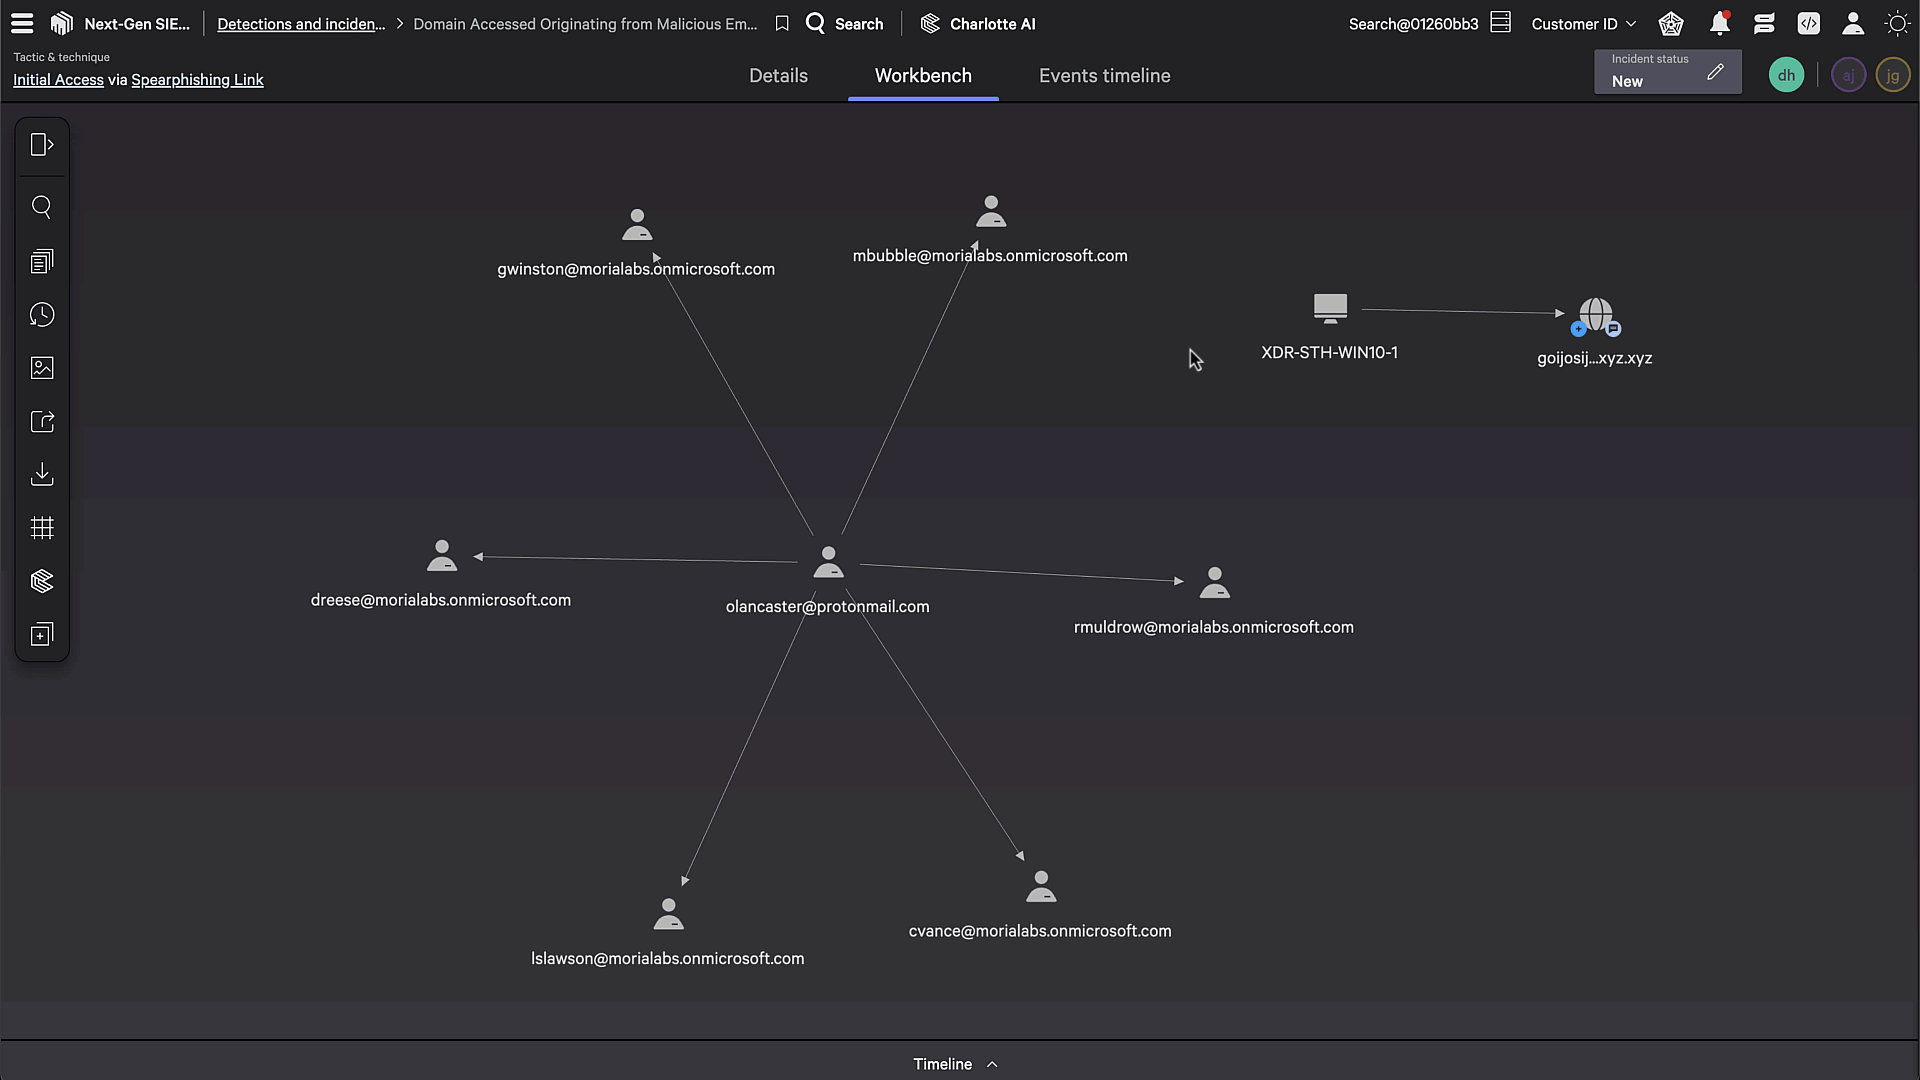The width and height of the screenshot is (1920, 1080).
Task: Select the search icon in left sidebar
Action: tap(42, 207)
